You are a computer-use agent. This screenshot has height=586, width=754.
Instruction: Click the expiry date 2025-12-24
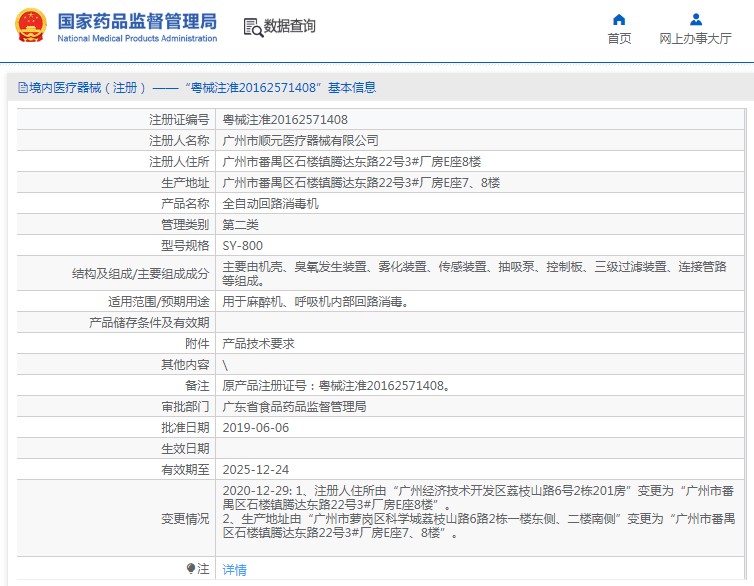pyautogui.click(x=255, y=469)
